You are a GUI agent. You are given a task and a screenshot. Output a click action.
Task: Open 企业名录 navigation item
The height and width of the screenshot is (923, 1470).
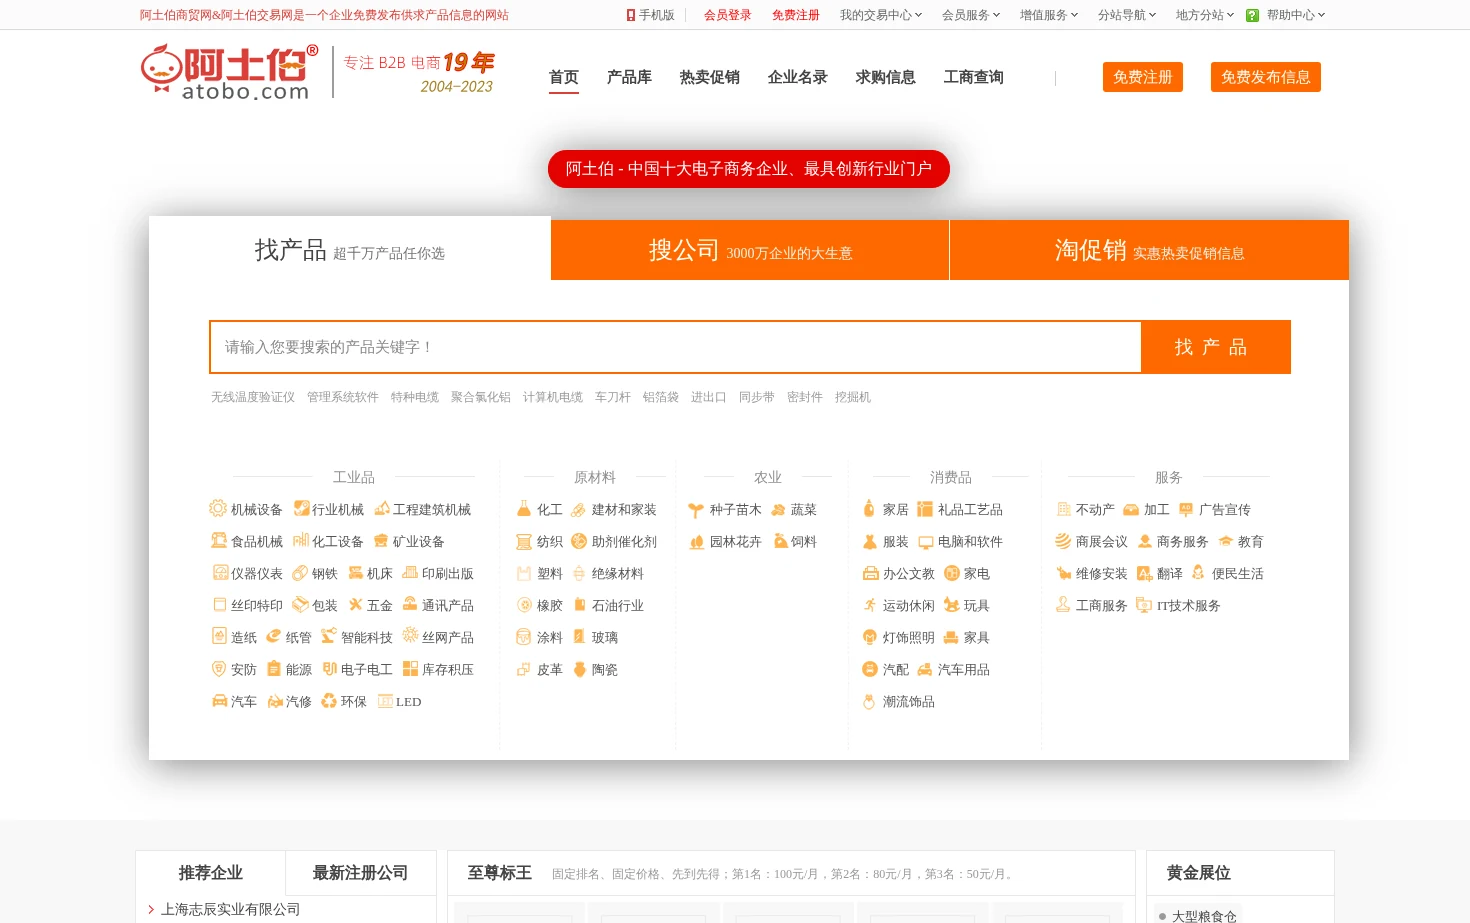coord(798,77)
